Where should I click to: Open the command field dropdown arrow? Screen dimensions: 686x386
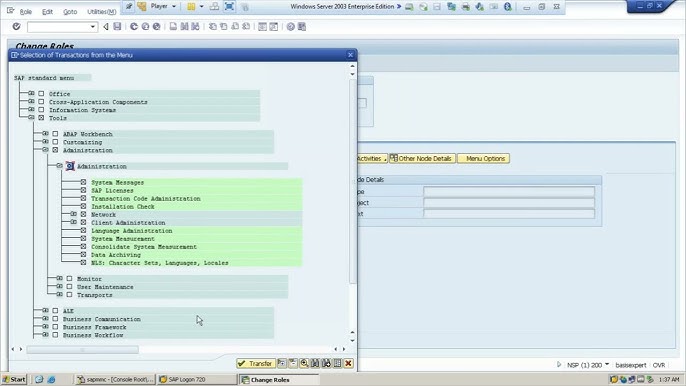click(x=93, y=27)
